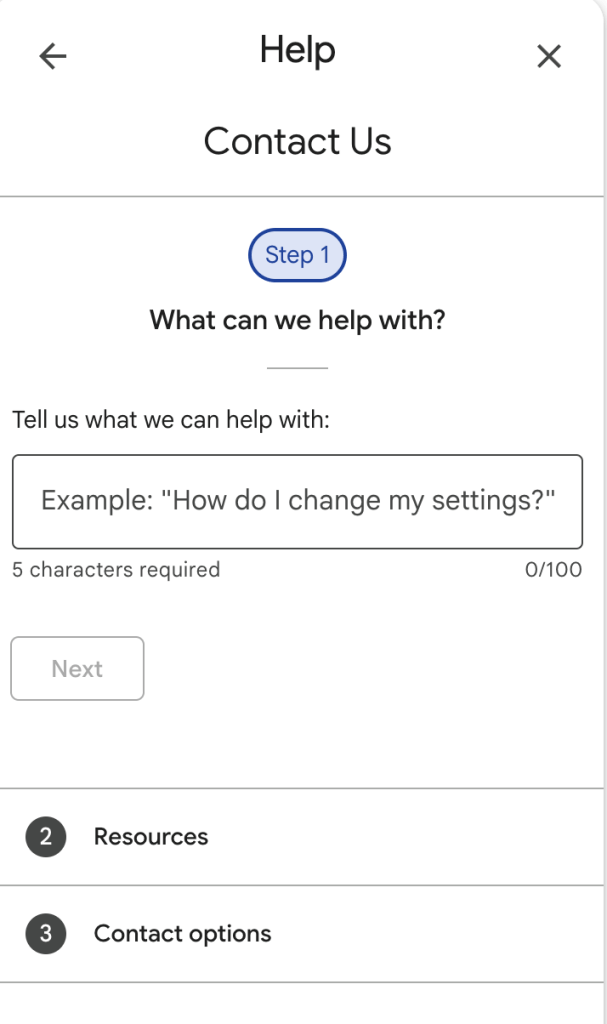Click the Help title text
Viewport: 607px width, 1024px height.
(297, 50)
